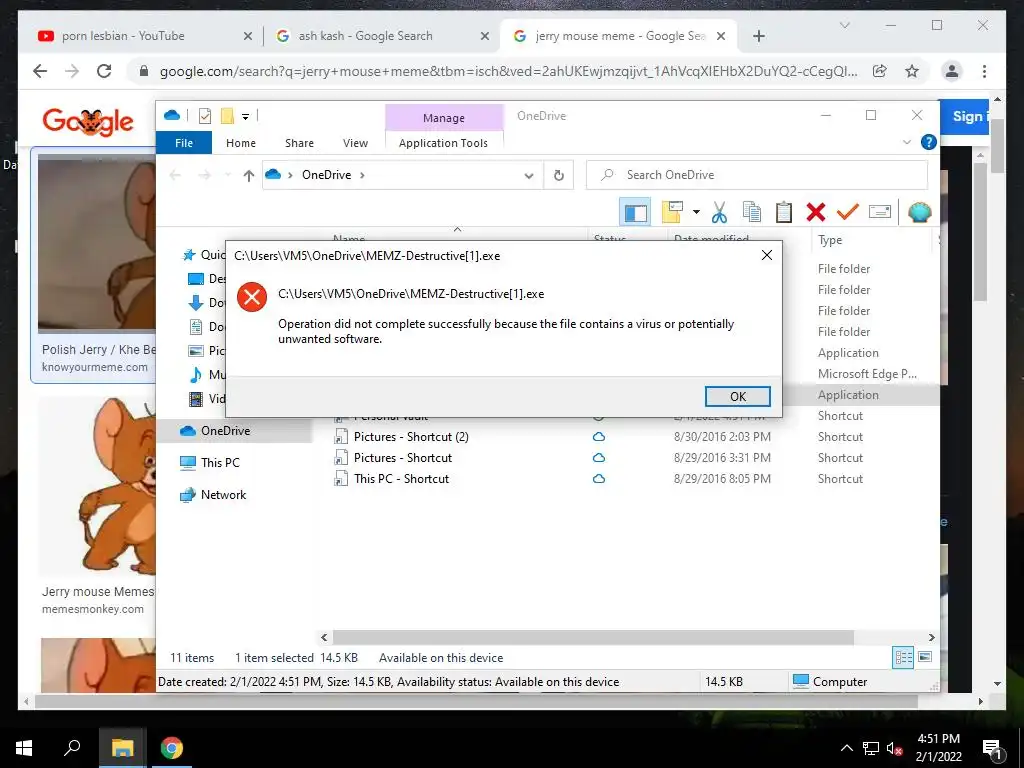Select the Application Tools tab
The width and height of the screenshot is (1024, 768).
point(443,143)
